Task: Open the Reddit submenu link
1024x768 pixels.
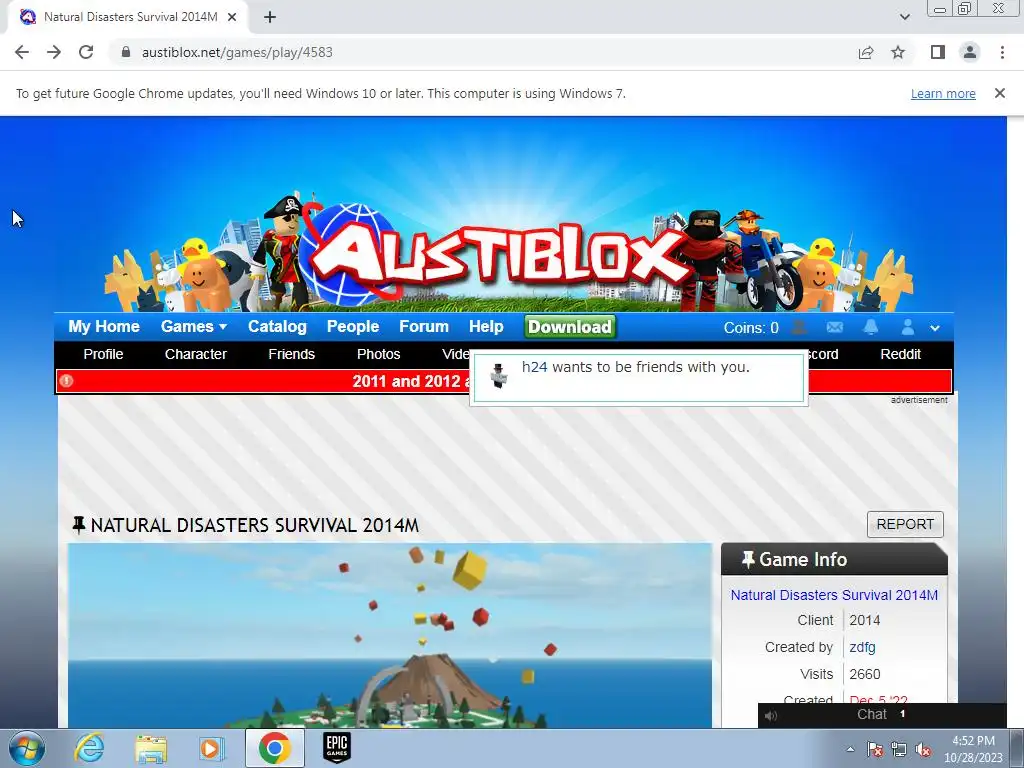Action: (x=901, y=354)
